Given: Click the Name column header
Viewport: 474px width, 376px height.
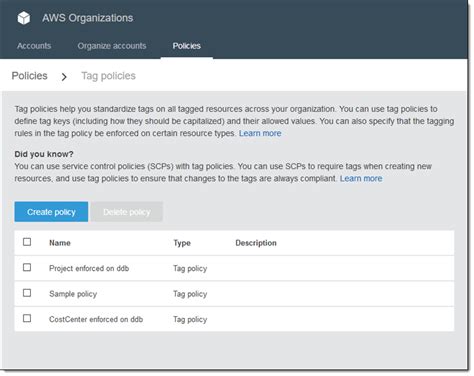Looking at the screenshot, I should (60, 243).
